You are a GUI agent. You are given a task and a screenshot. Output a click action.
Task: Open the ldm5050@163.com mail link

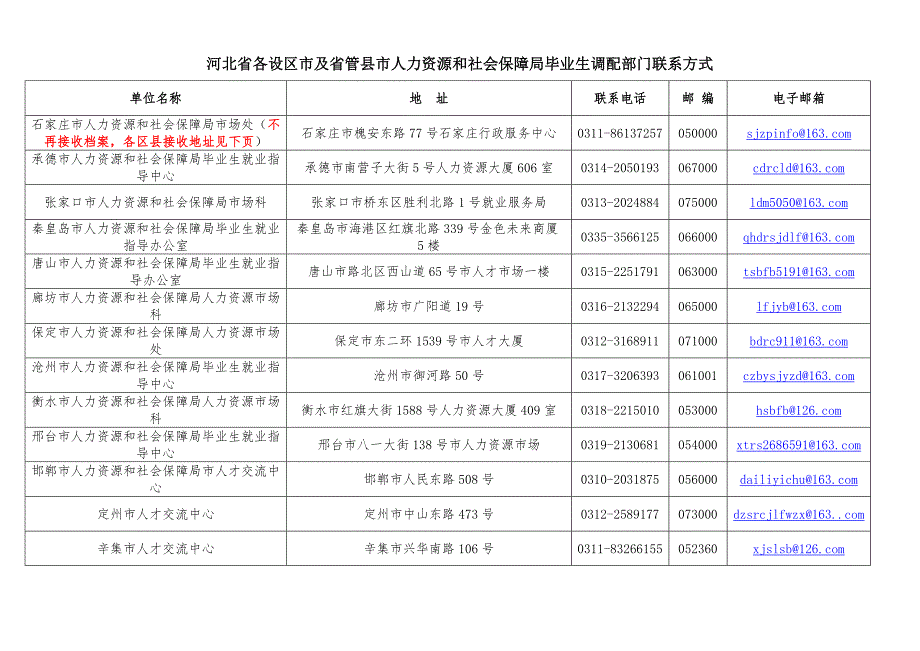tap(798, 203)
